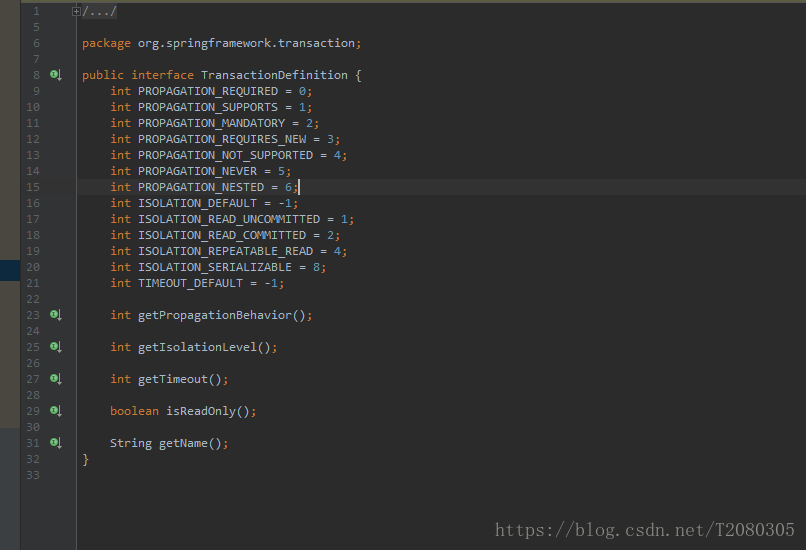The image size is (806, 550).
Task: Click the ISOLATION_REPEATABLE_READ constant
Action: pos(225,251)
